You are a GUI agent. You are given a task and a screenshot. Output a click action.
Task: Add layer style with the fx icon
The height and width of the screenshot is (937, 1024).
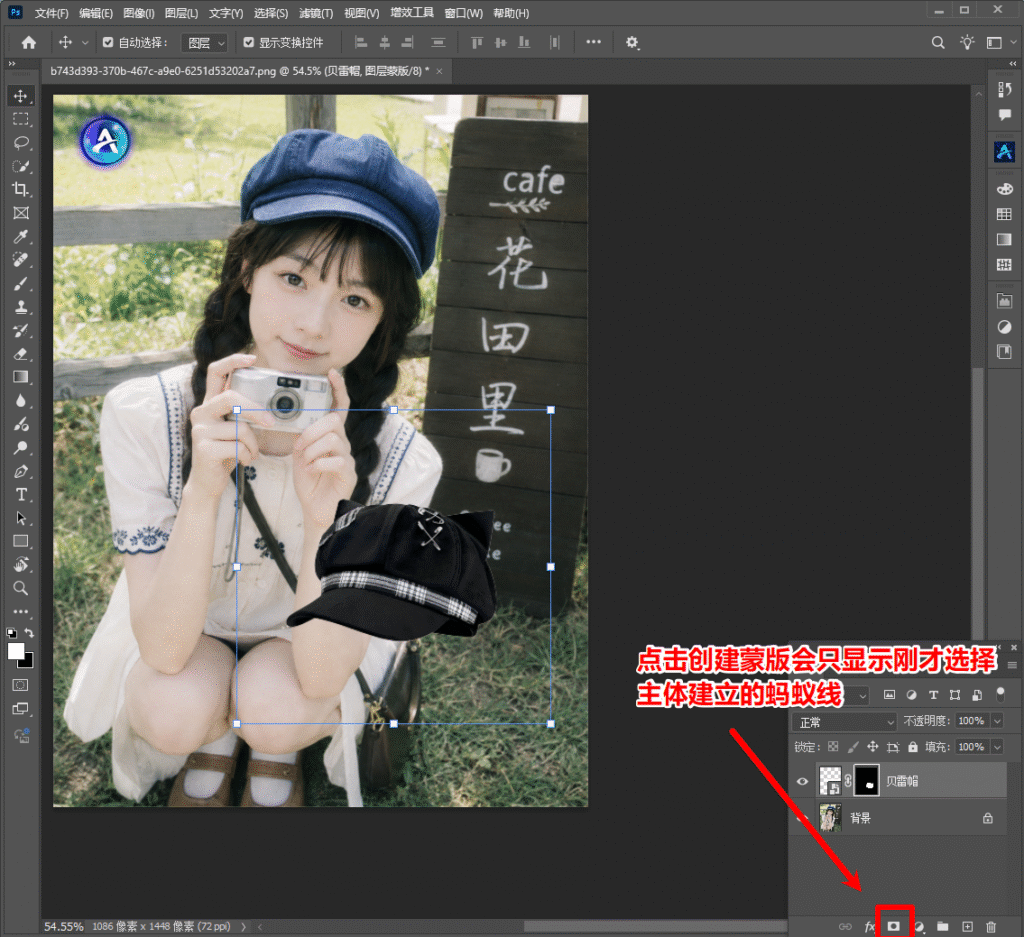tap(869, 927)
